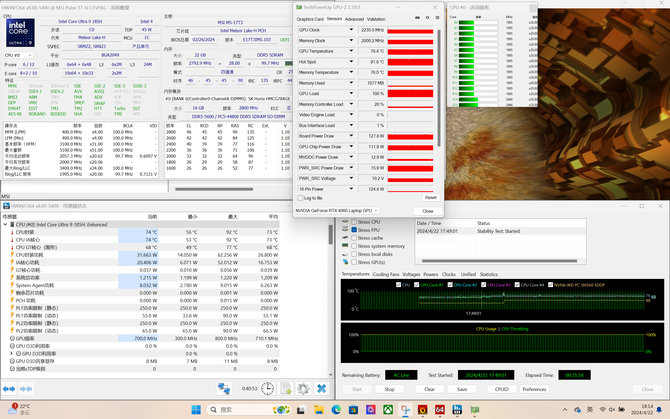Screen dimensions: 670x419
Task: Open the Hot Spot sensor dropdown
Action: [351, 62]
